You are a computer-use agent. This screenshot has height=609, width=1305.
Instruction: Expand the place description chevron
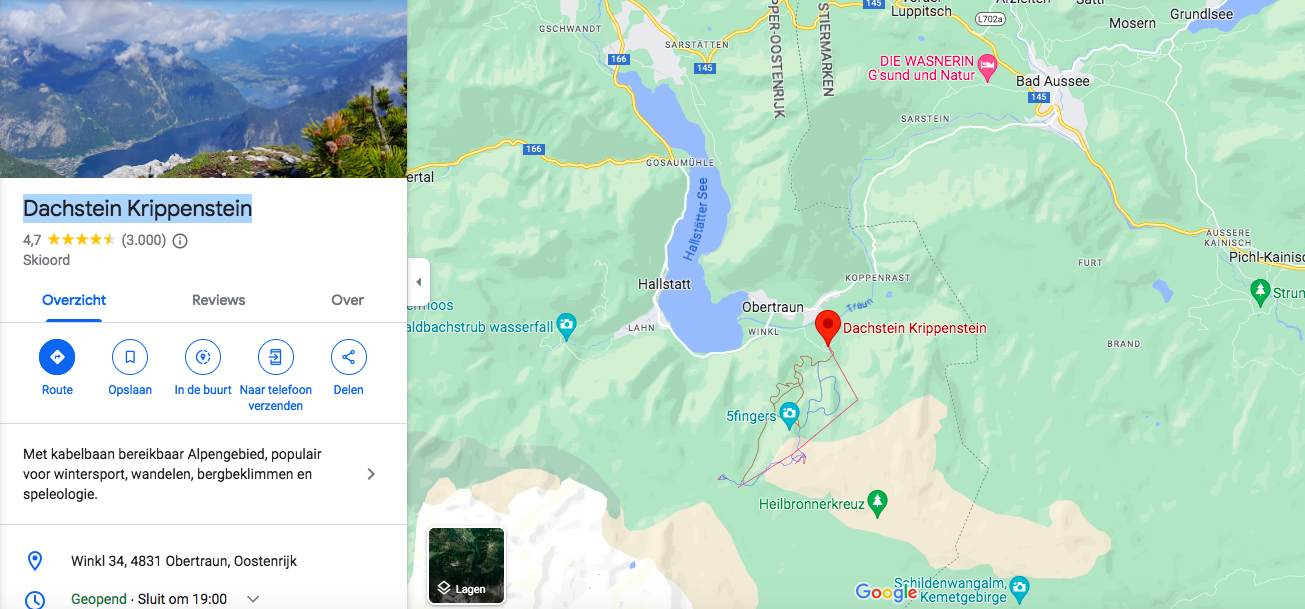[x=371, y=474]
